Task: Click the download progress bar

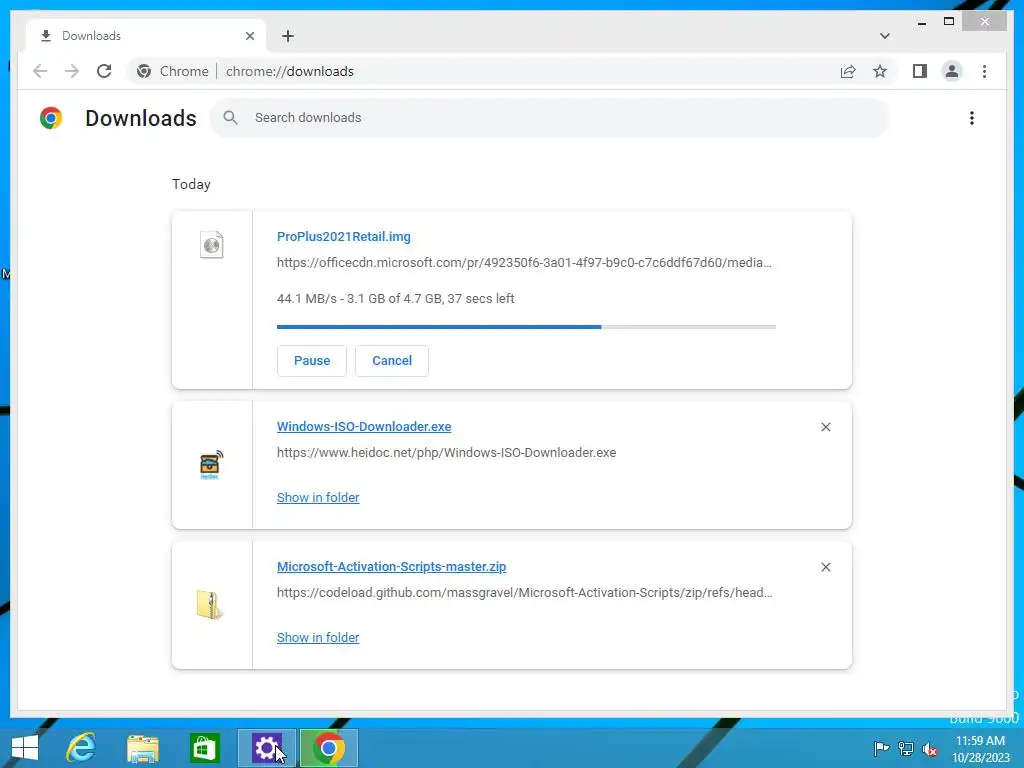Action: click(526, 327)
